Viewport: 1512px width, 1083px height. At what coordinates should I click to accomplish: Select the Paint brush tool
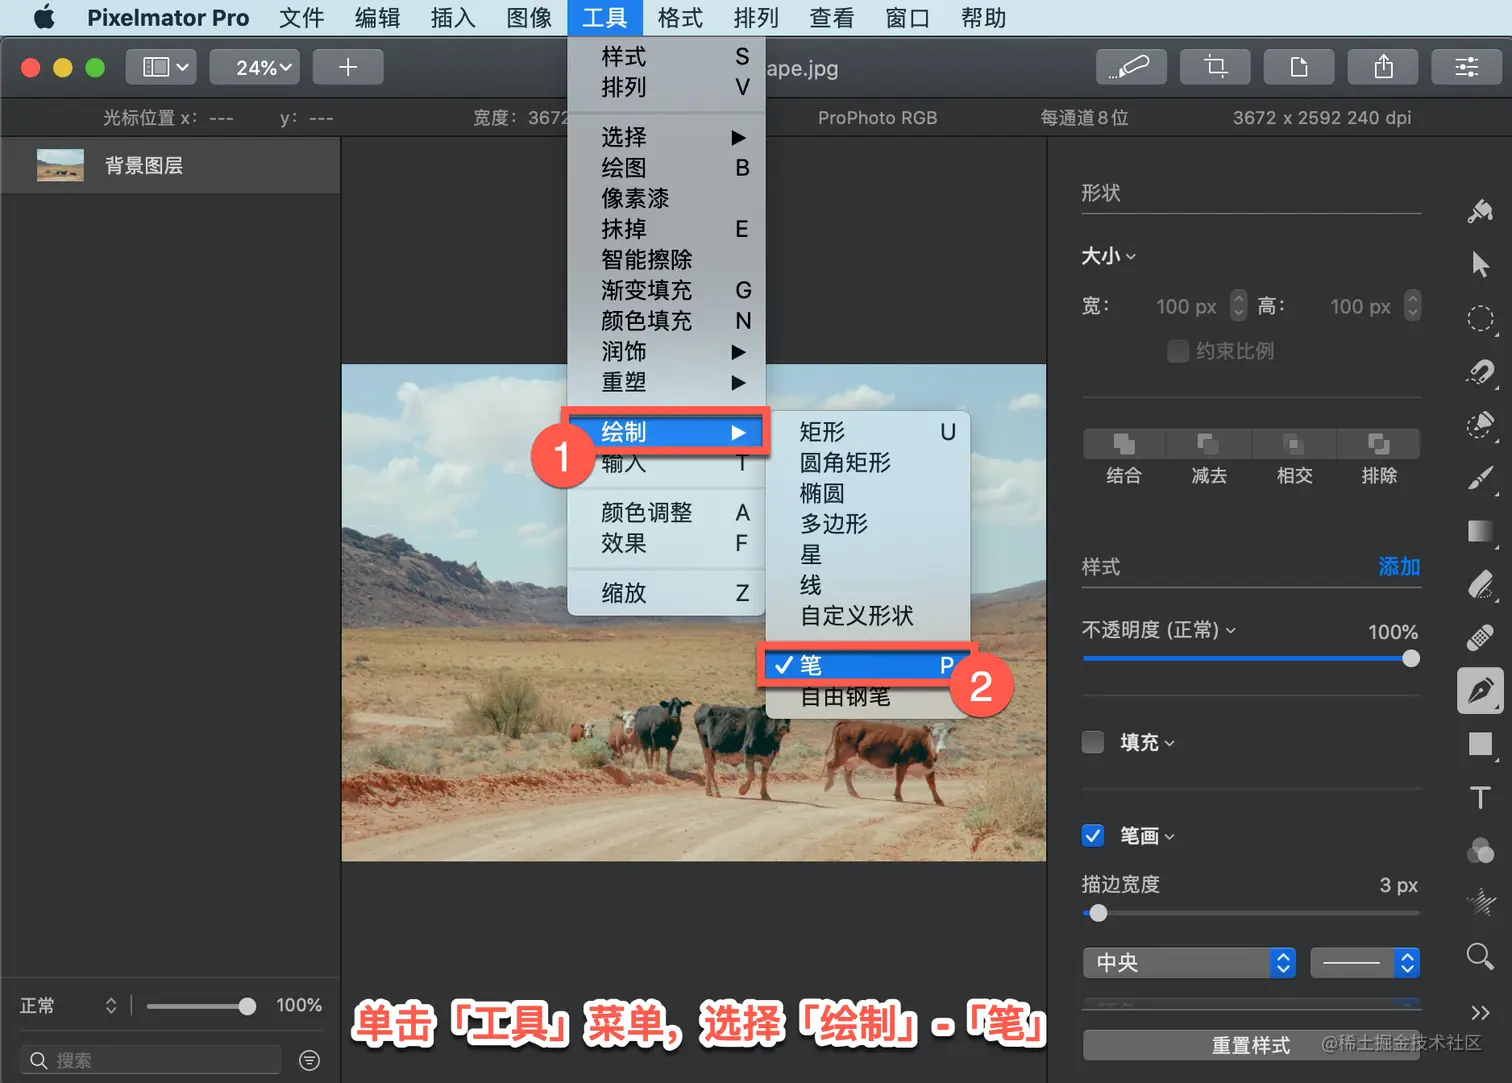point(1480,478)
